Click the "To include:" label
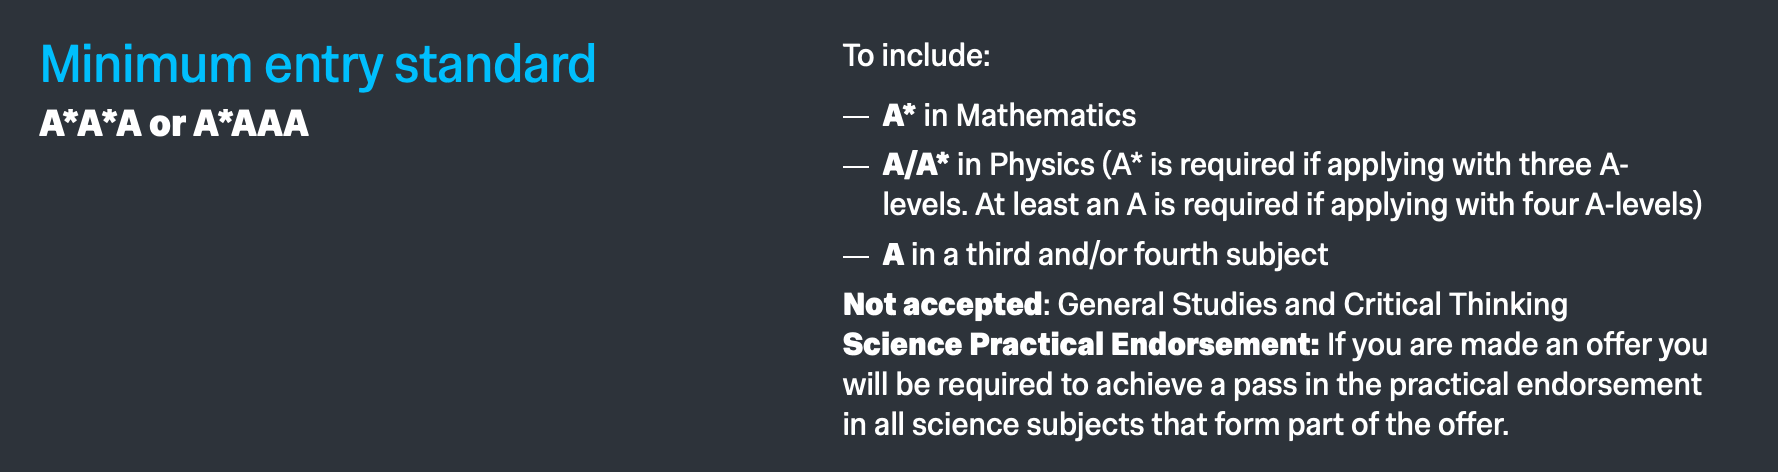The width and height of the screenshot is (1778, 472). click(x=916, y=55)
